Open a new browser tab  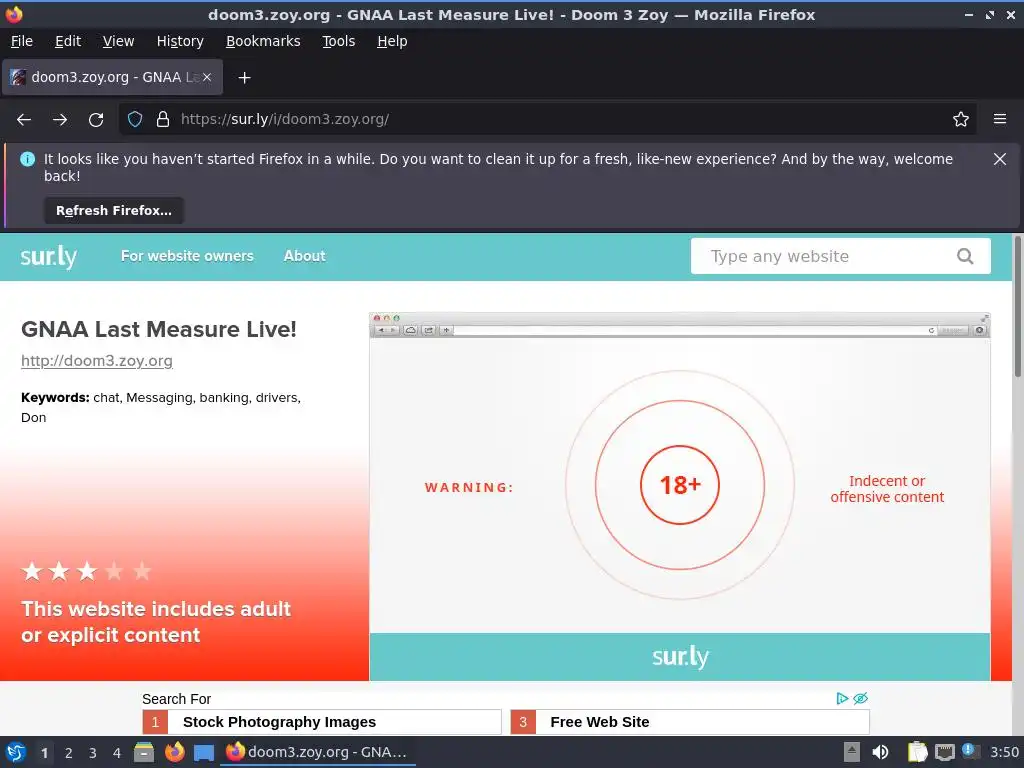pos(244,78)
